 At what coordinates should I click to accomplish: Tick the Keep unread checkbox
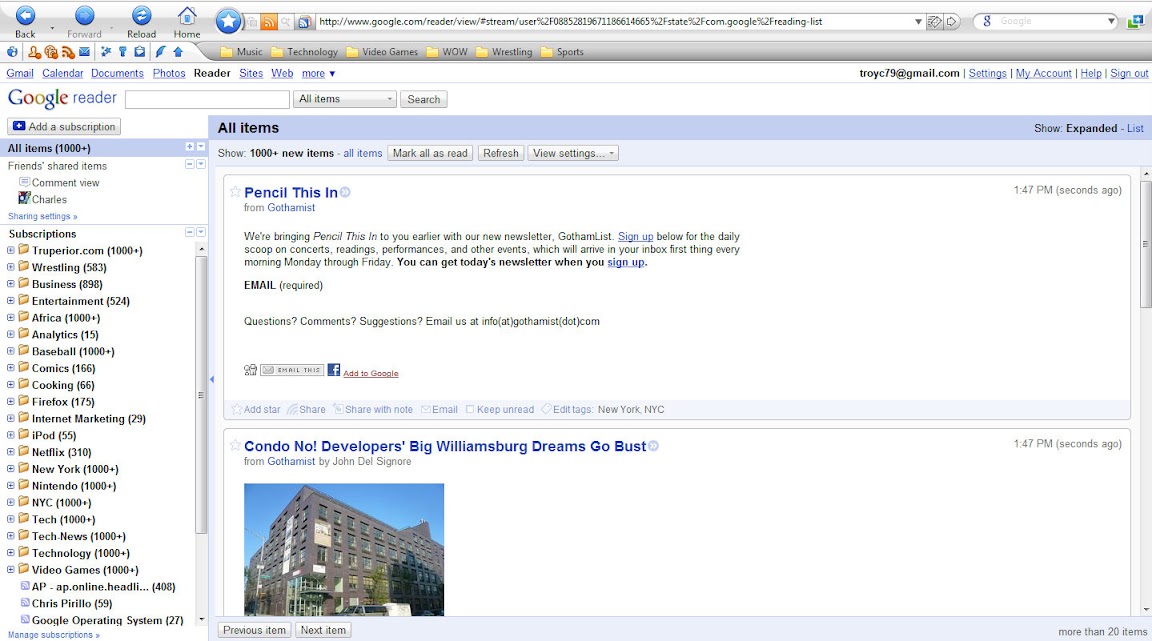coord(470,409)
